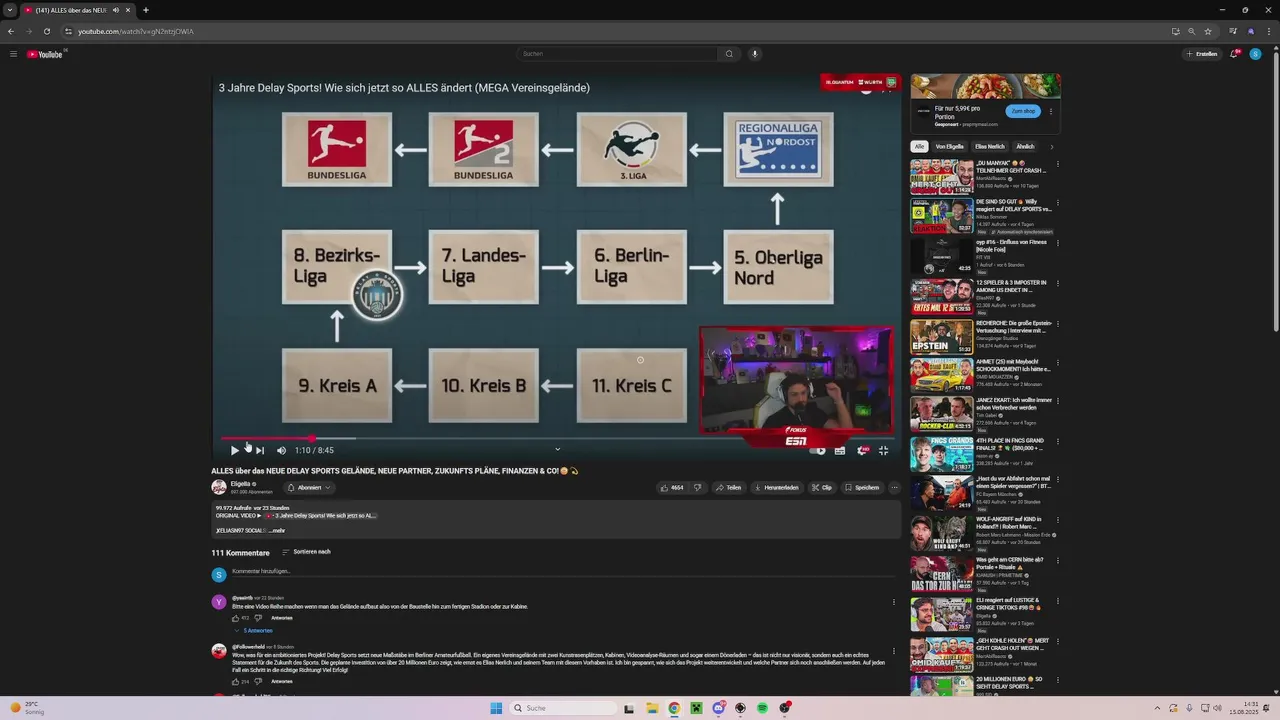The width and height of the screenshot is (1280, 720).
Task: Open the Abonniert subscription dropdown
Action: click(x=309, y=488)
